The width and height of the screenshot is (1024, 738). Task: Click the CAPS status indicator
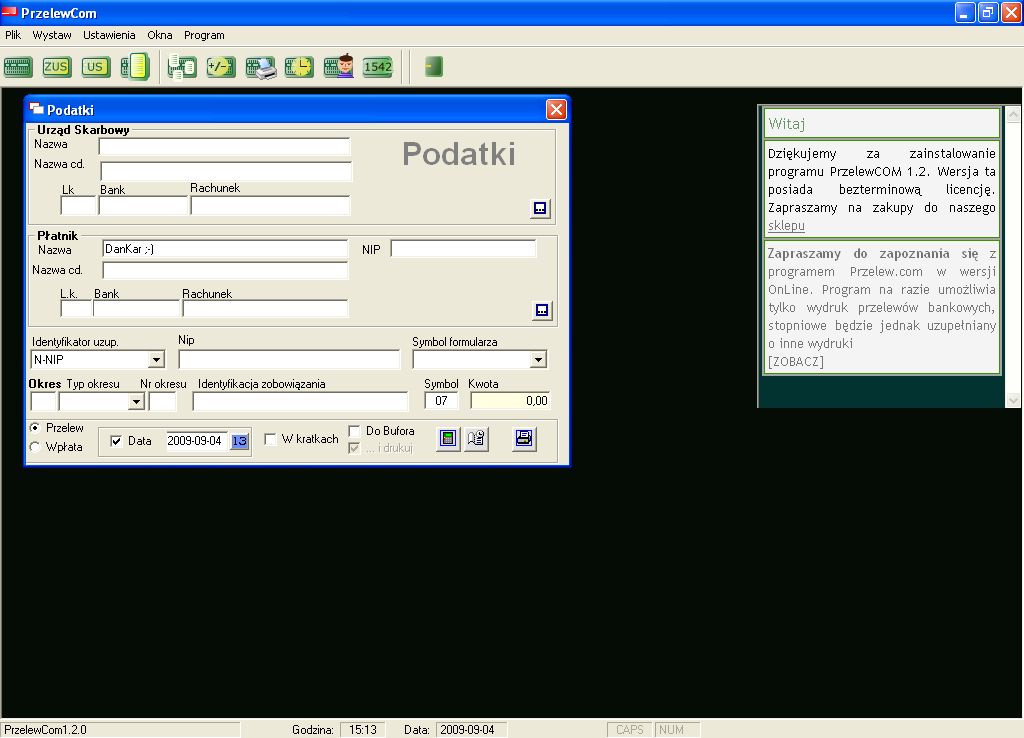click(630, 730)
